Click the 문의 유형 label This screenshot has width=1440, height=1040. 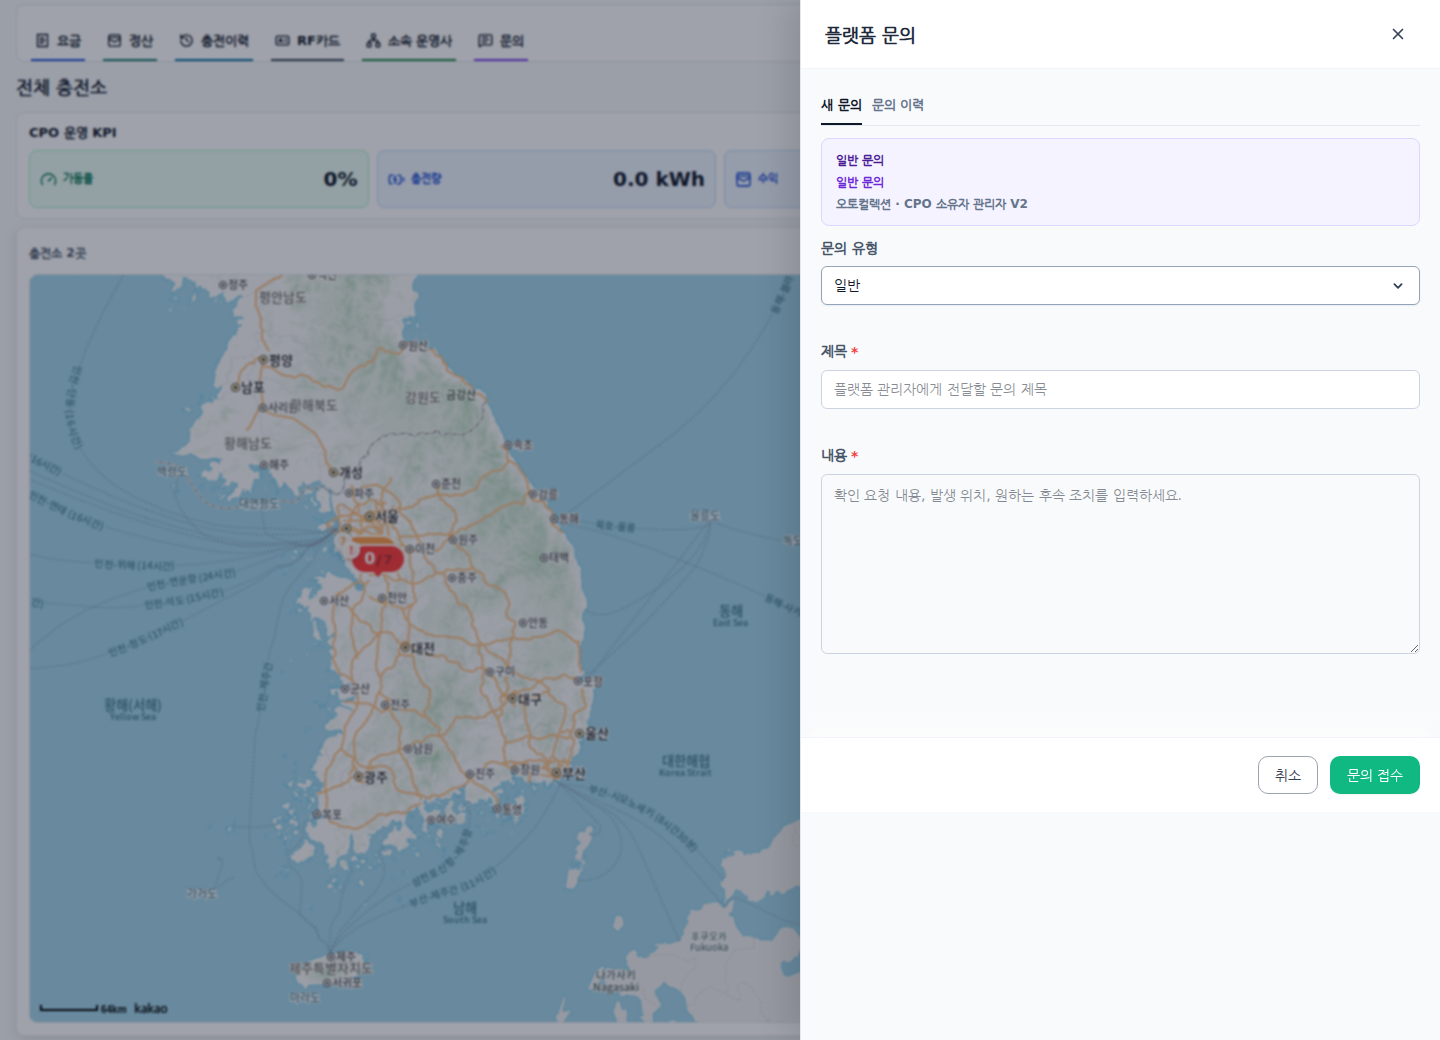[x=849, y=248]
